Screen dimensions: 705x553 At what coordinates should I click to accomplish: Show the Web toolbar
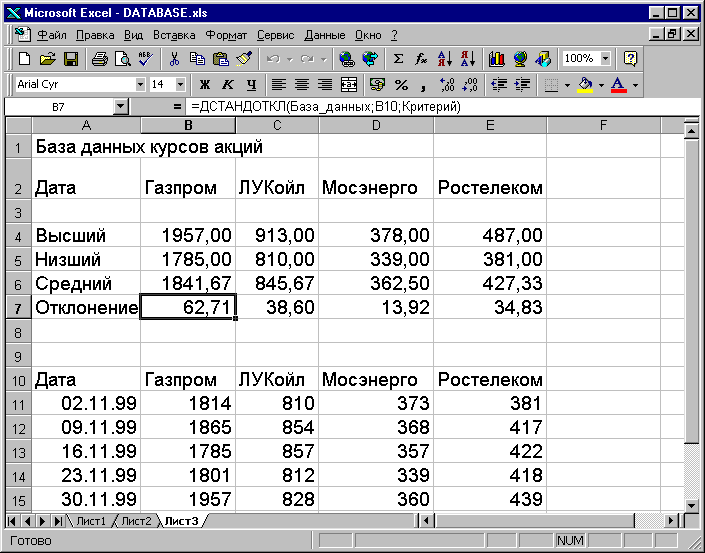pos(370,59)
